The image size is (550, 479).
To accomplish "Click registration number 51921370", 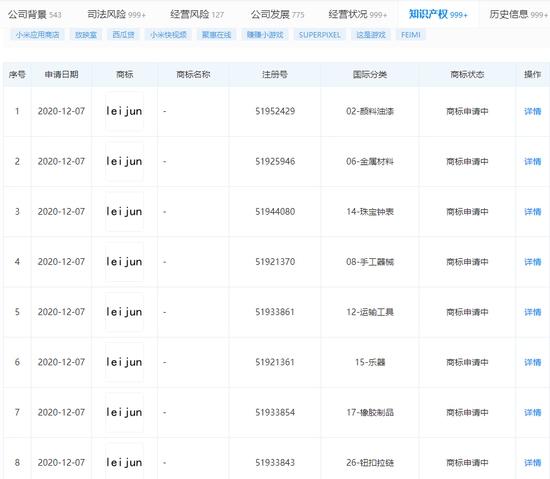I will tap(275, 262).
